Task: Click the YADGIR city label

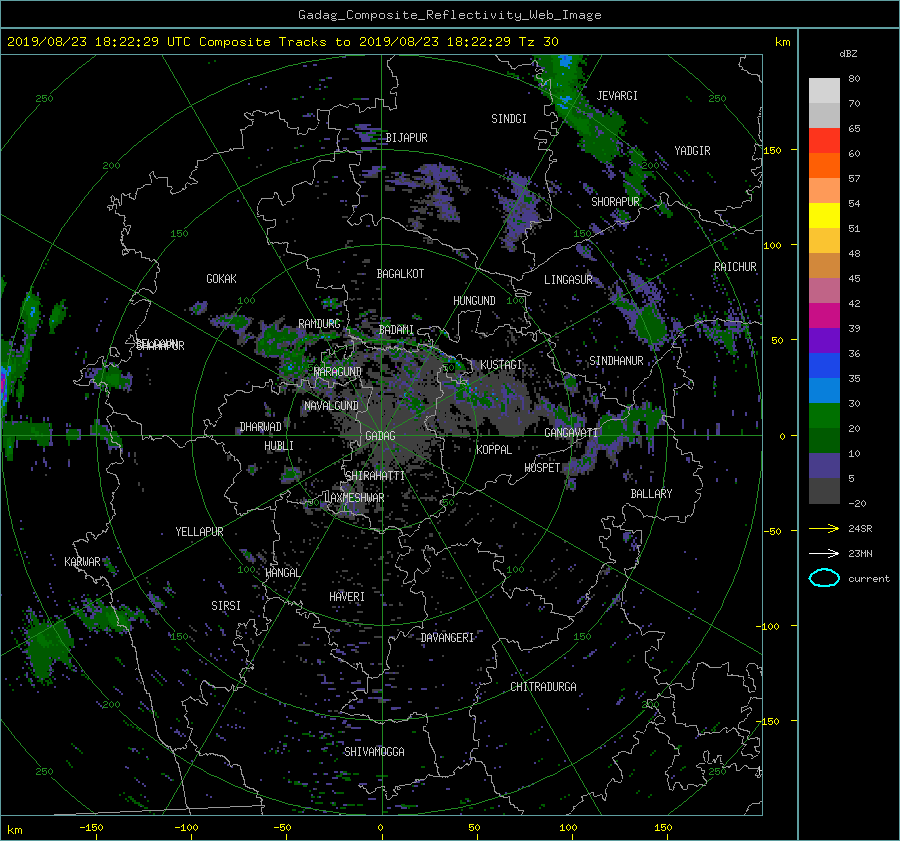Action: pos(692,151)
